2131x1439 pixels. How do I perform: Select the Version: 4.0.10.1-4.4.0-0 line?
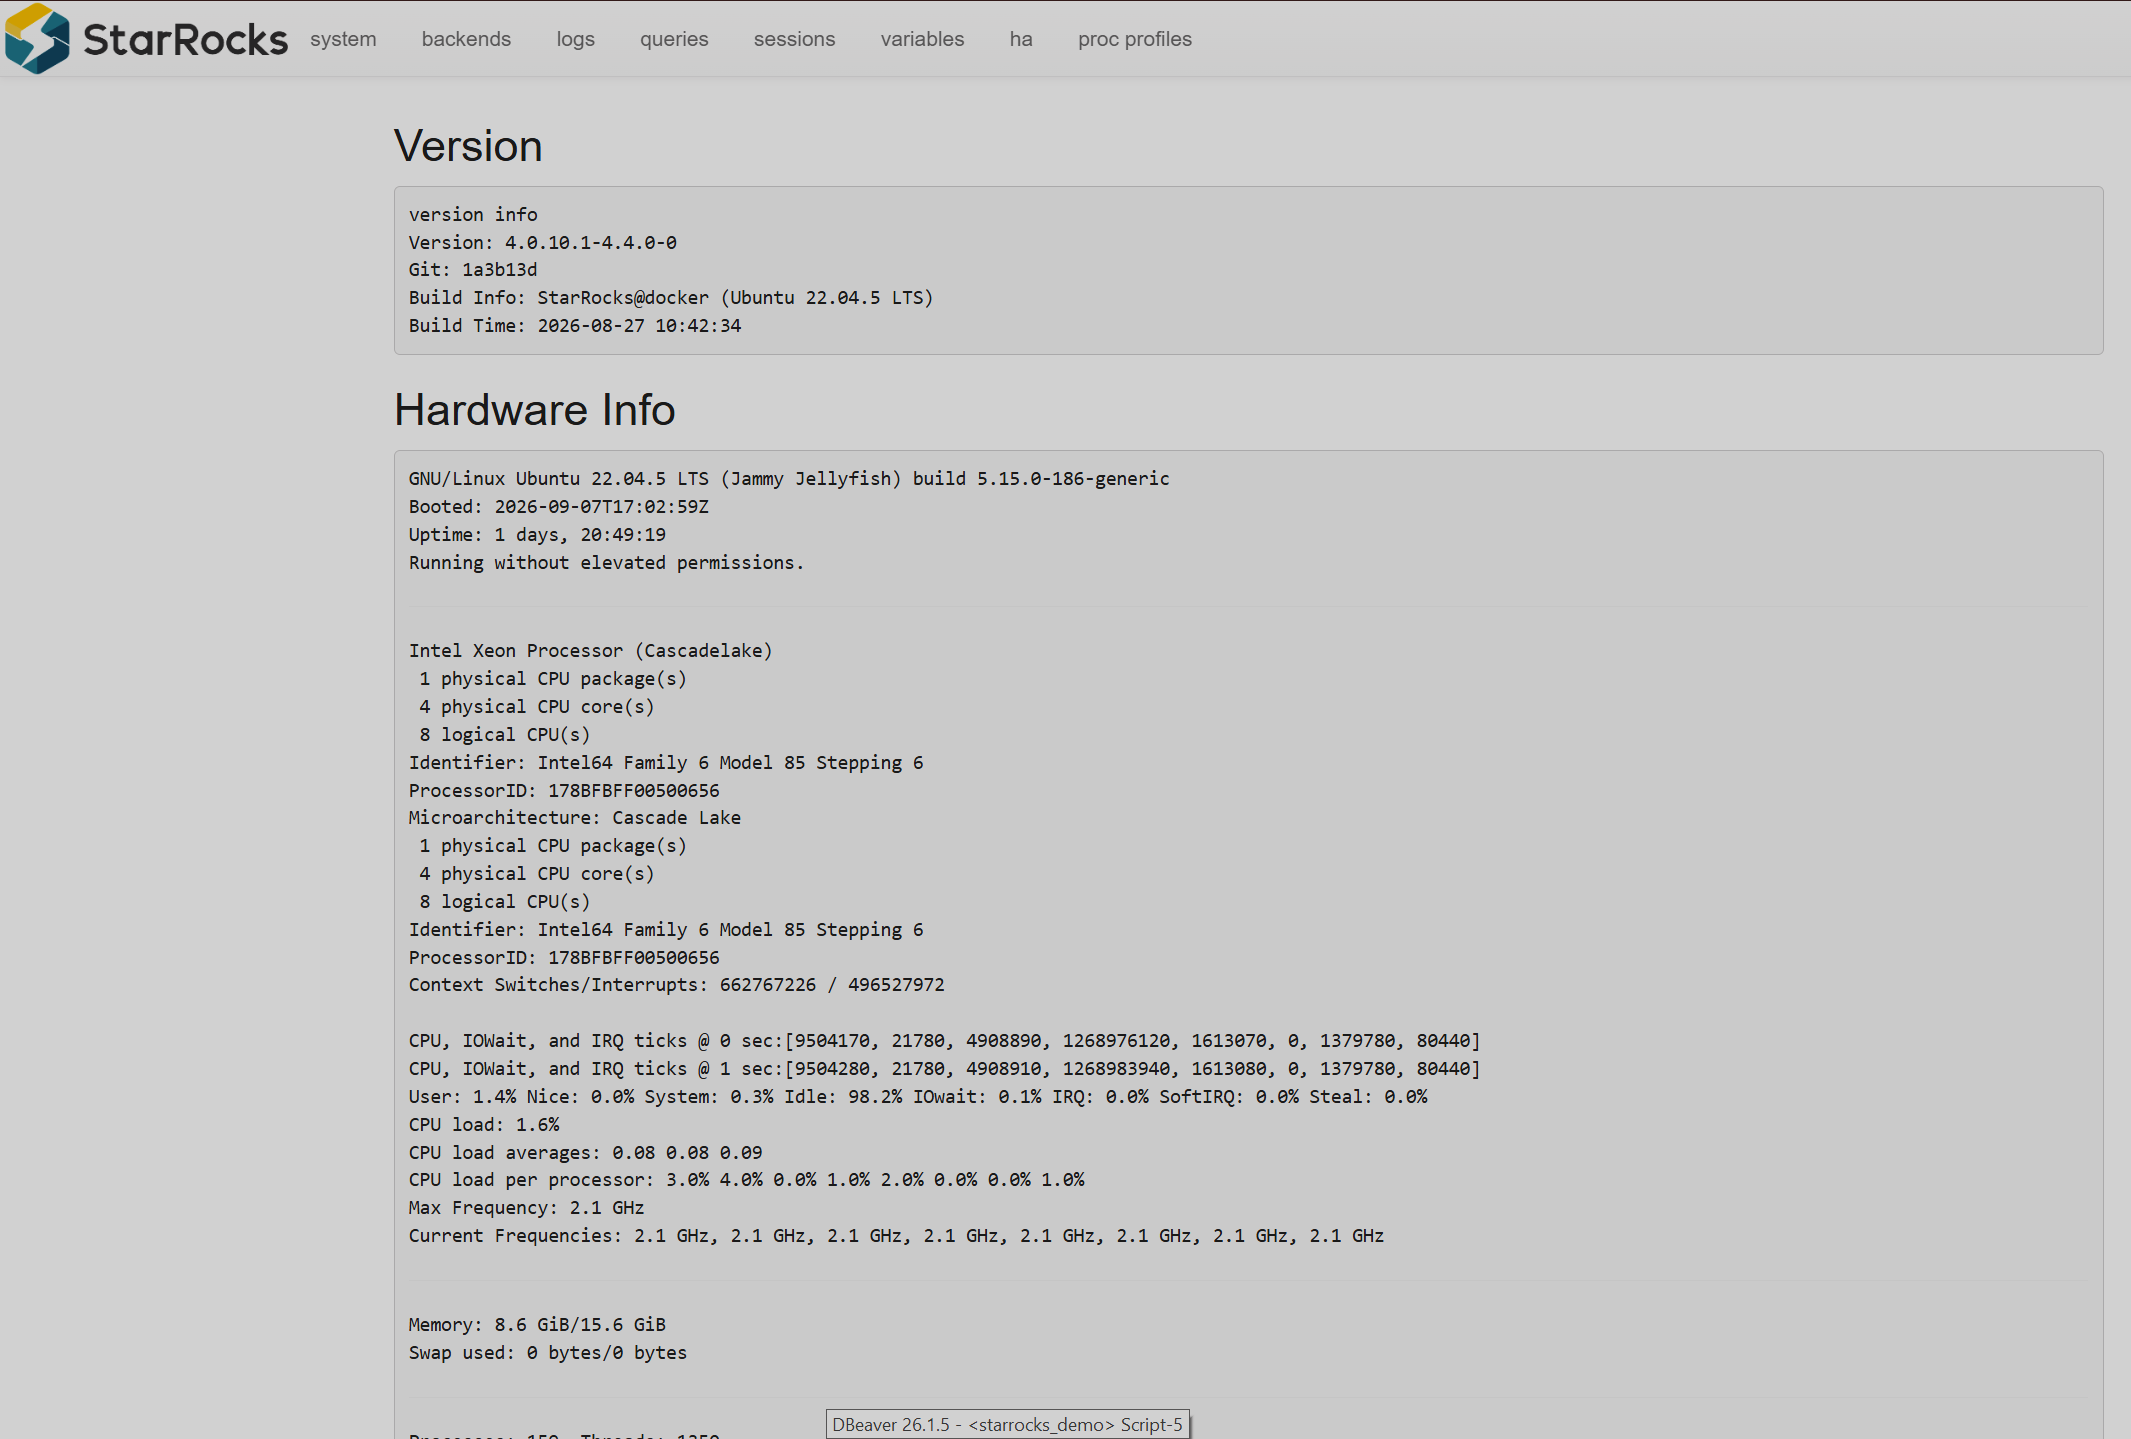point(542,242)
